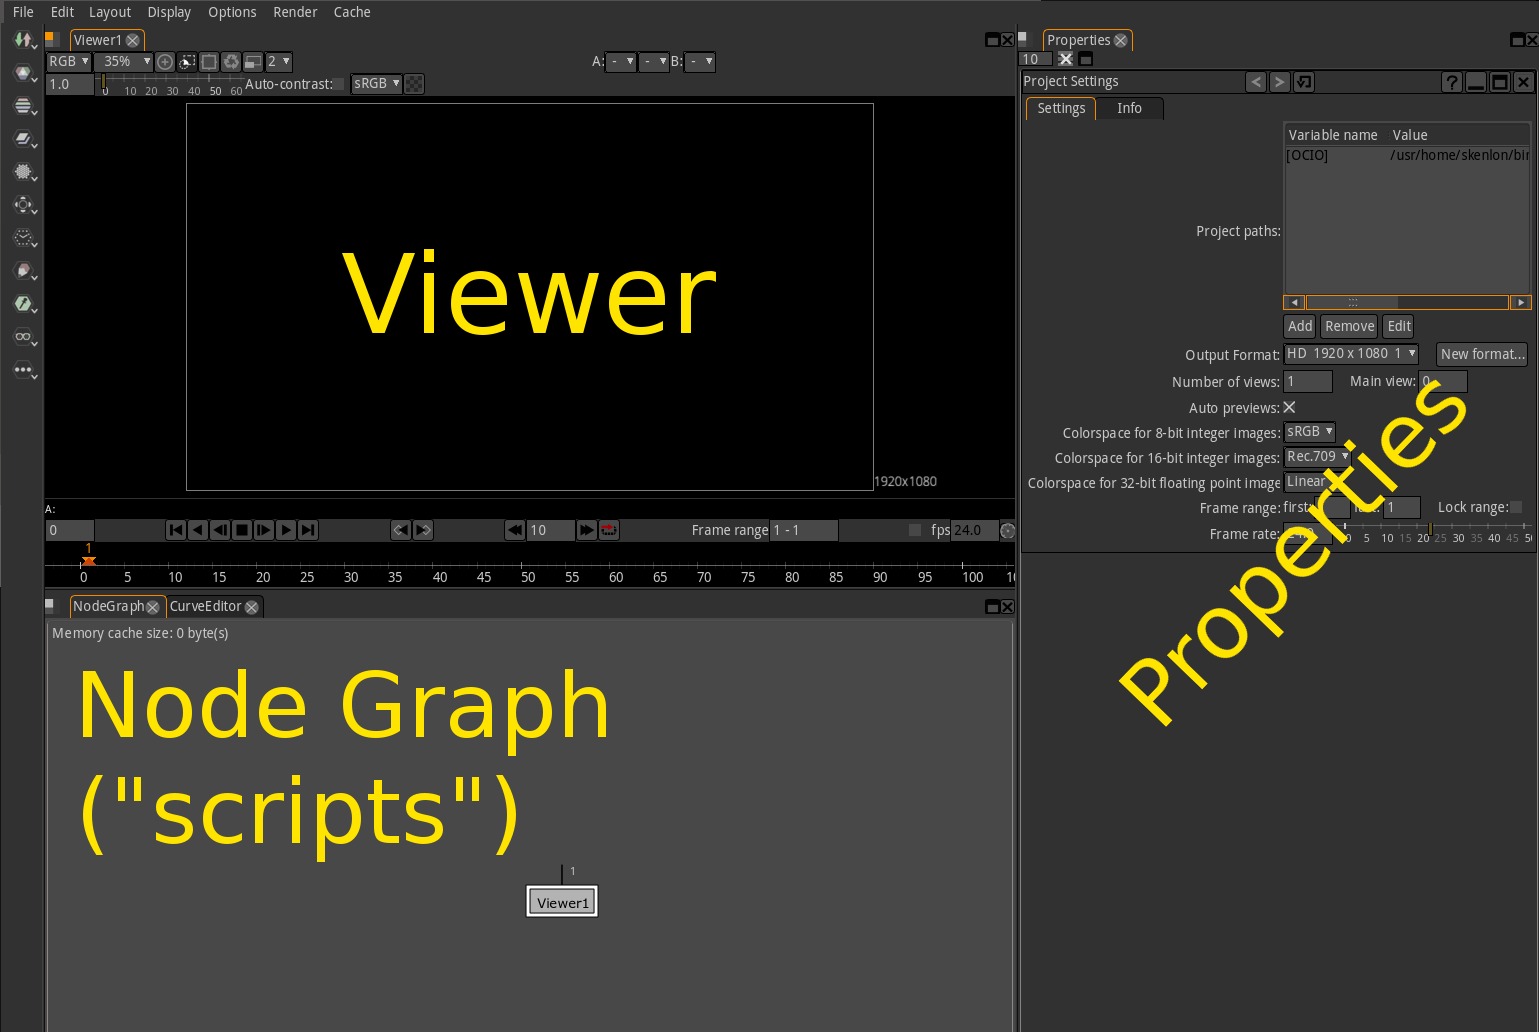Viewport: 1539px width, 1032px height.
Task: Click the checkerboard background icon
Action: tap(414, 84)
